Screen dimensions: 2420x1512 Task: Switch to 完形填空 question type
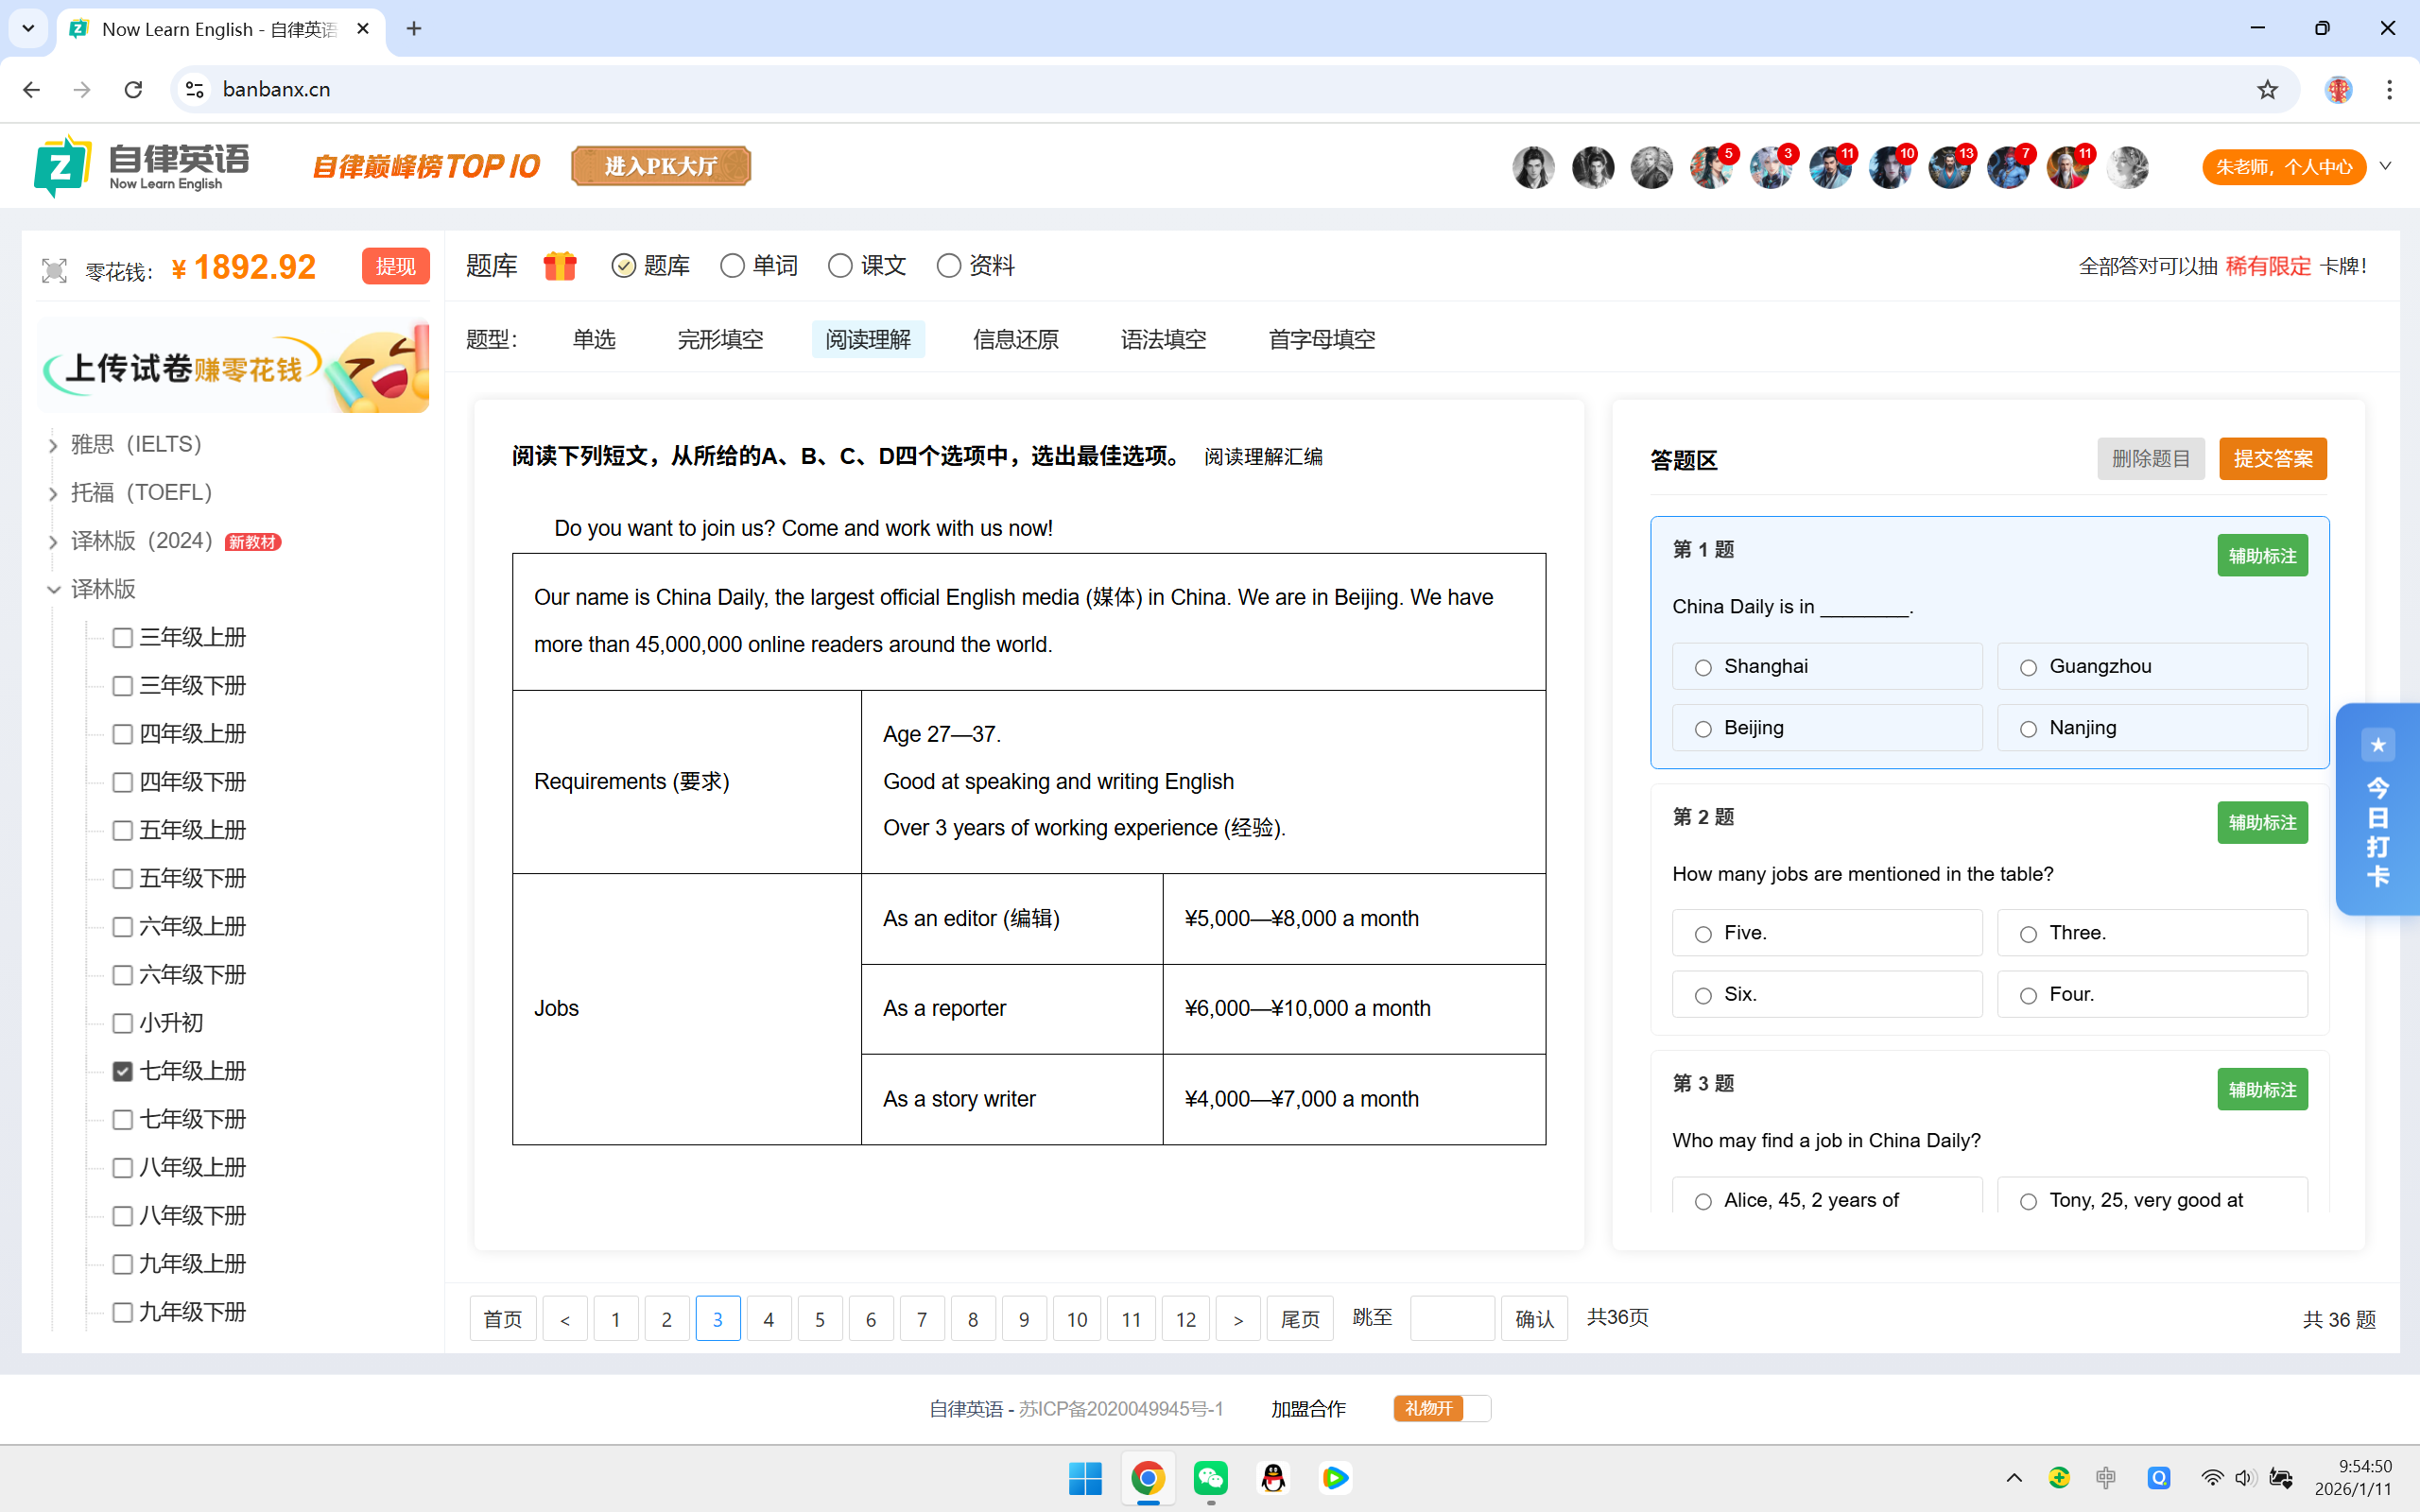[x=720, y=340]
